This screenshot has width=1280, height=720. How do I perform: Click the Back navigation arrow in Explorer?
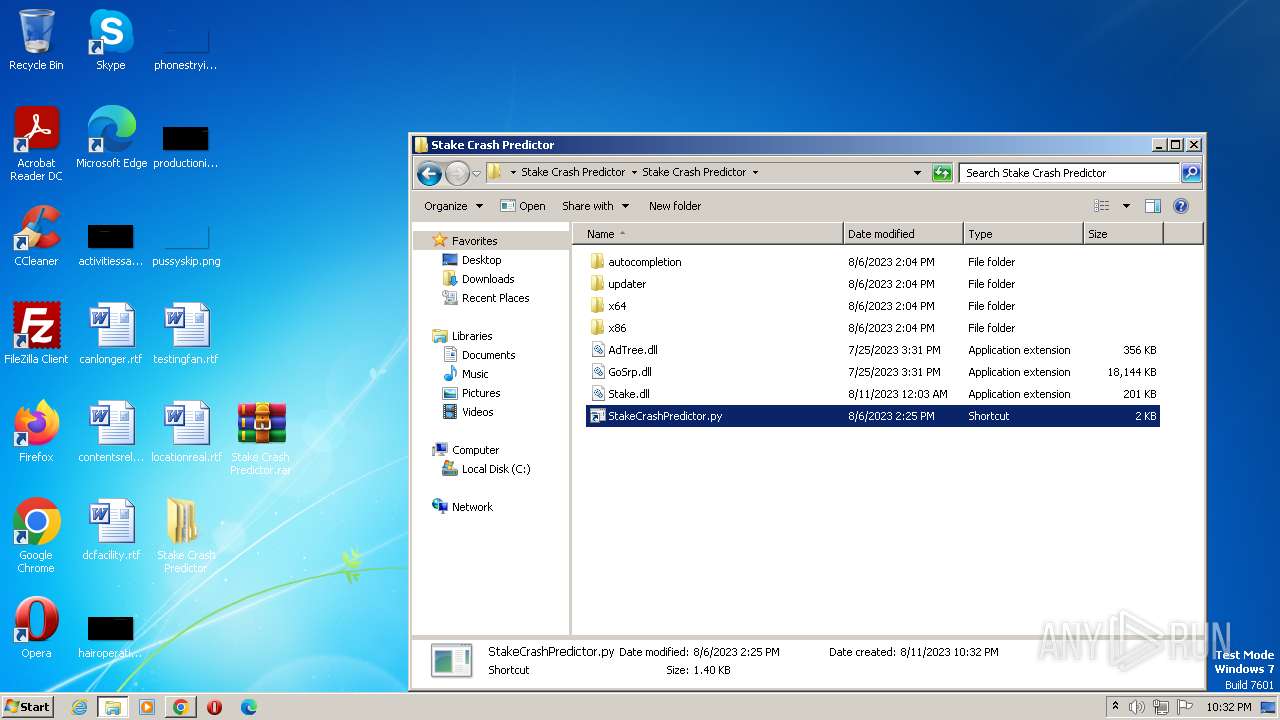click(430, 173)
